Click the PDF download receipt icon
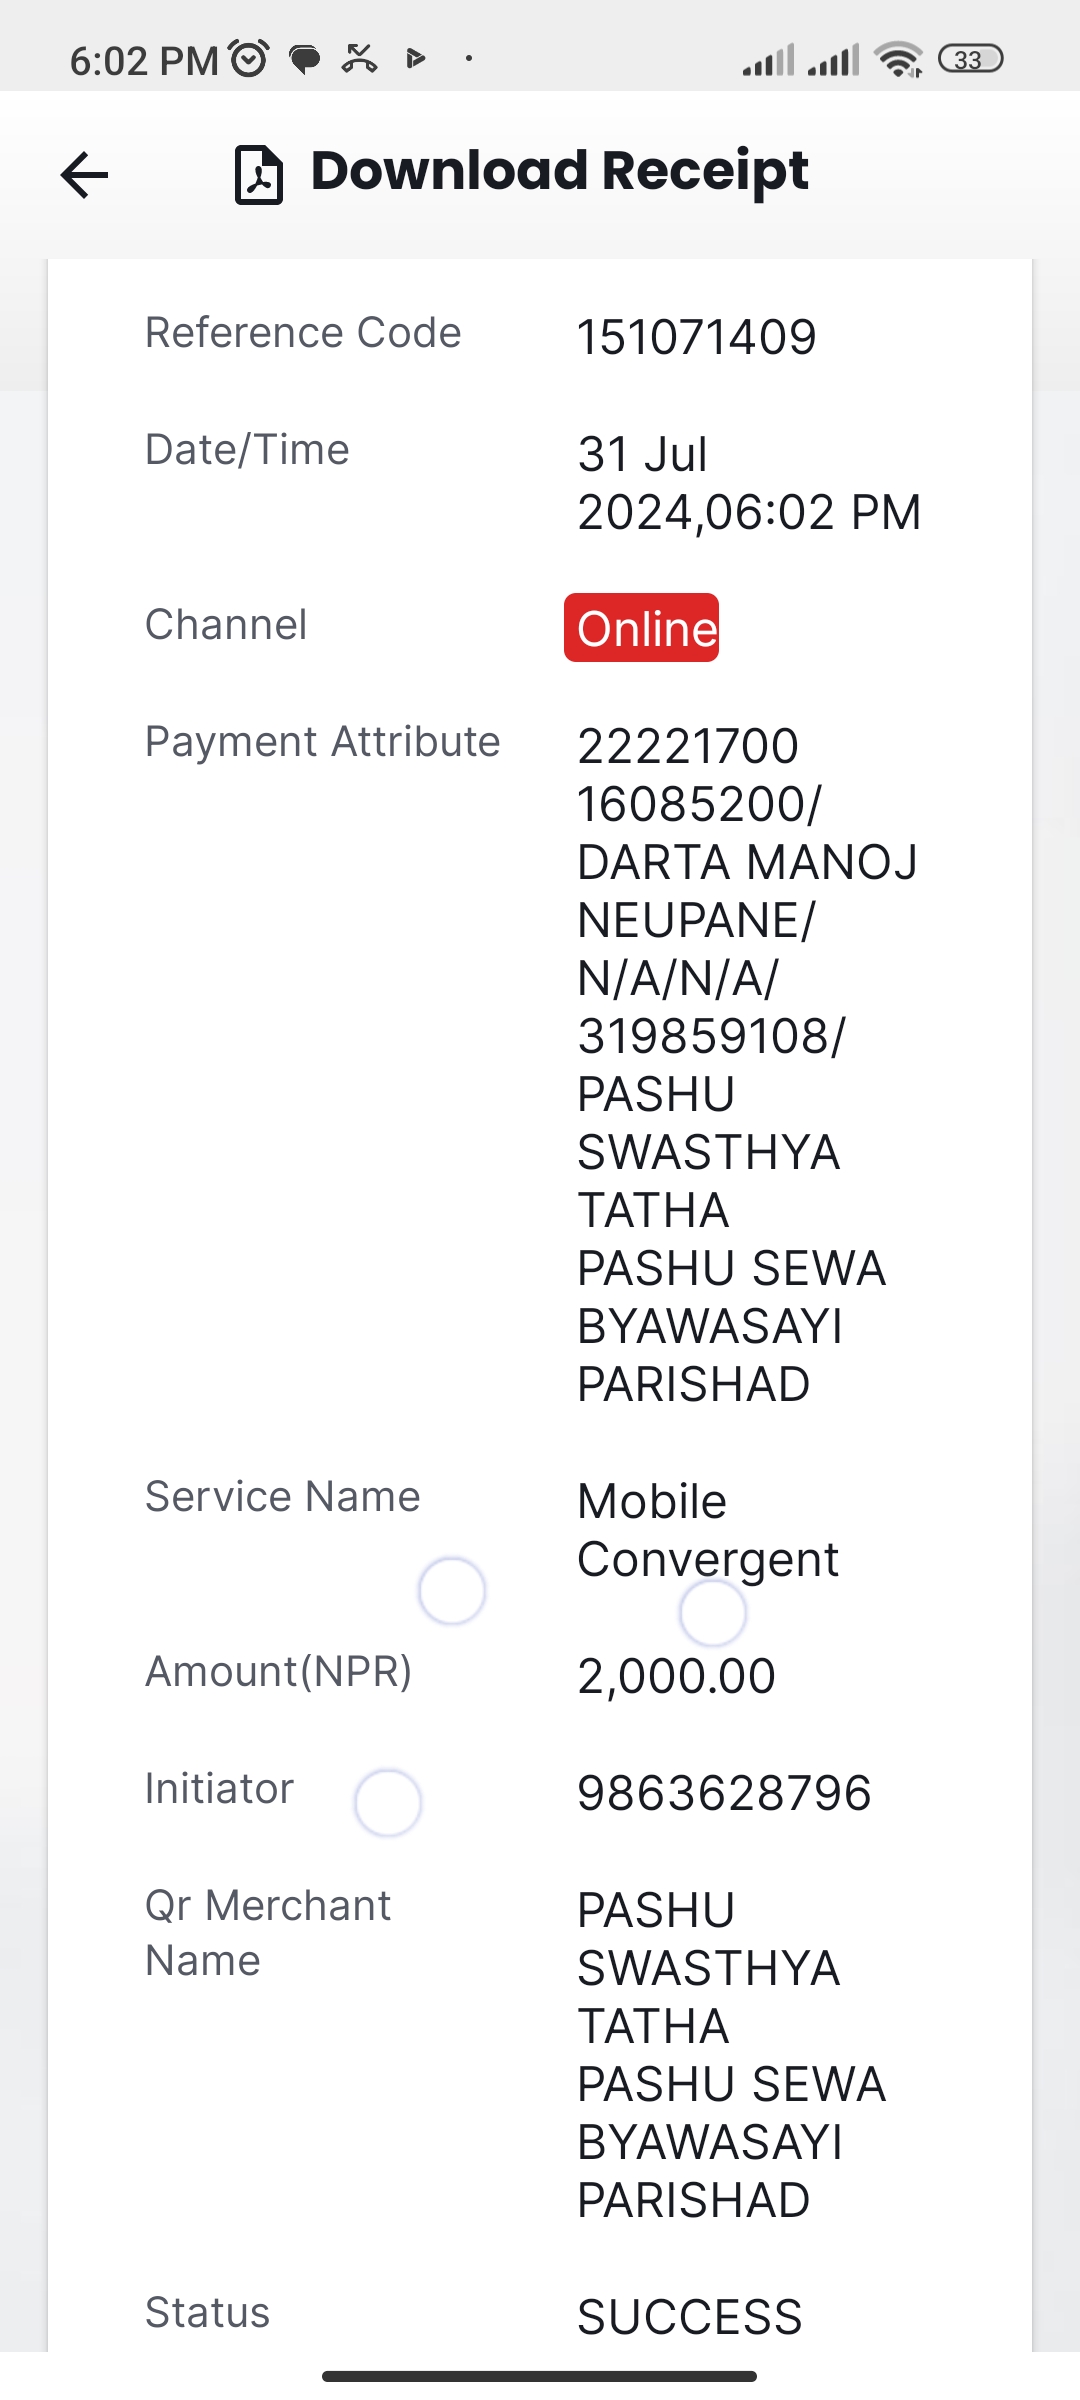 point(258,175)
